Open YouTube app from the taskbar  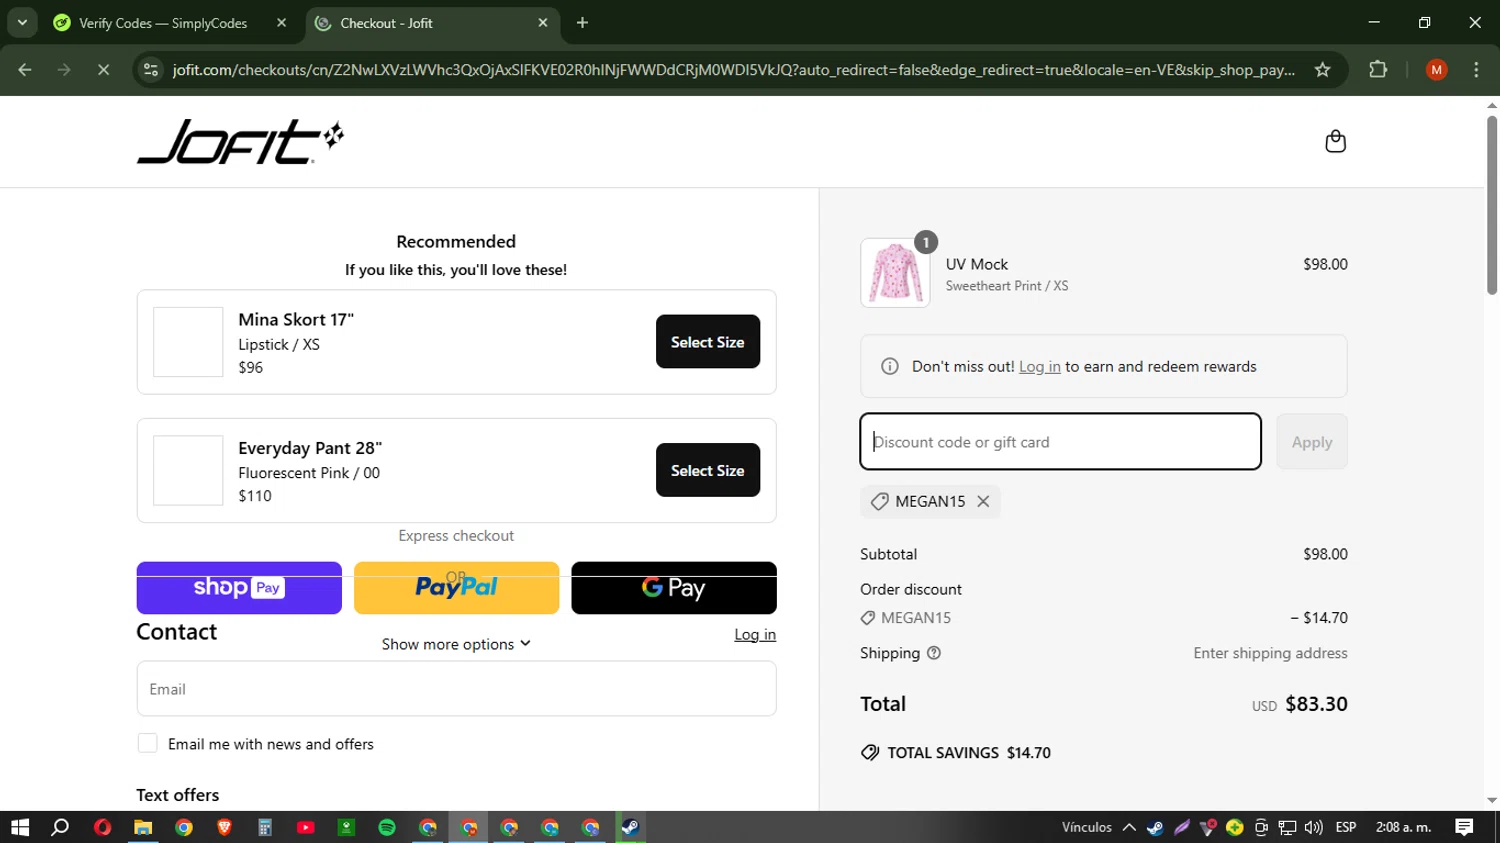[306, 827]
